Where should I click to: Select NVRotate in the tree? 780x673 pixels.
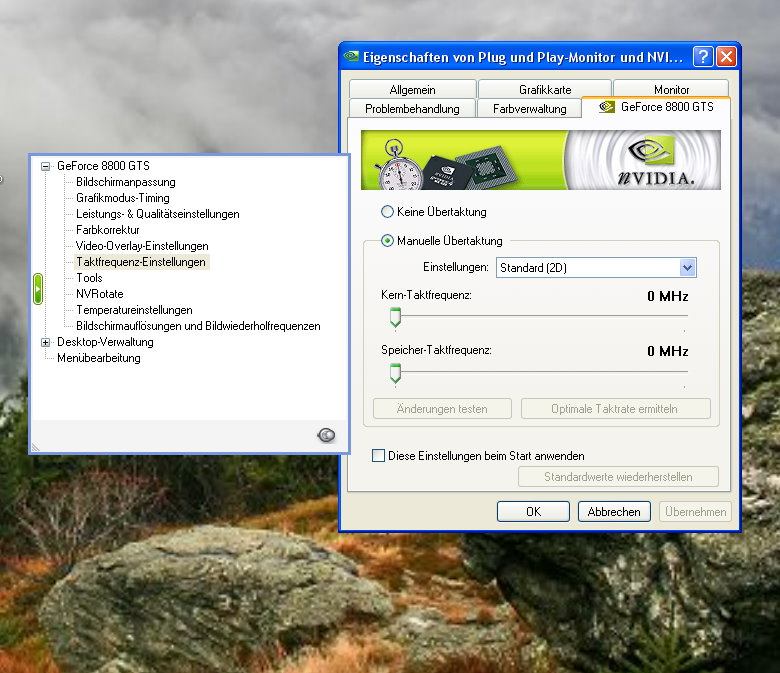[x=99, y=294]
